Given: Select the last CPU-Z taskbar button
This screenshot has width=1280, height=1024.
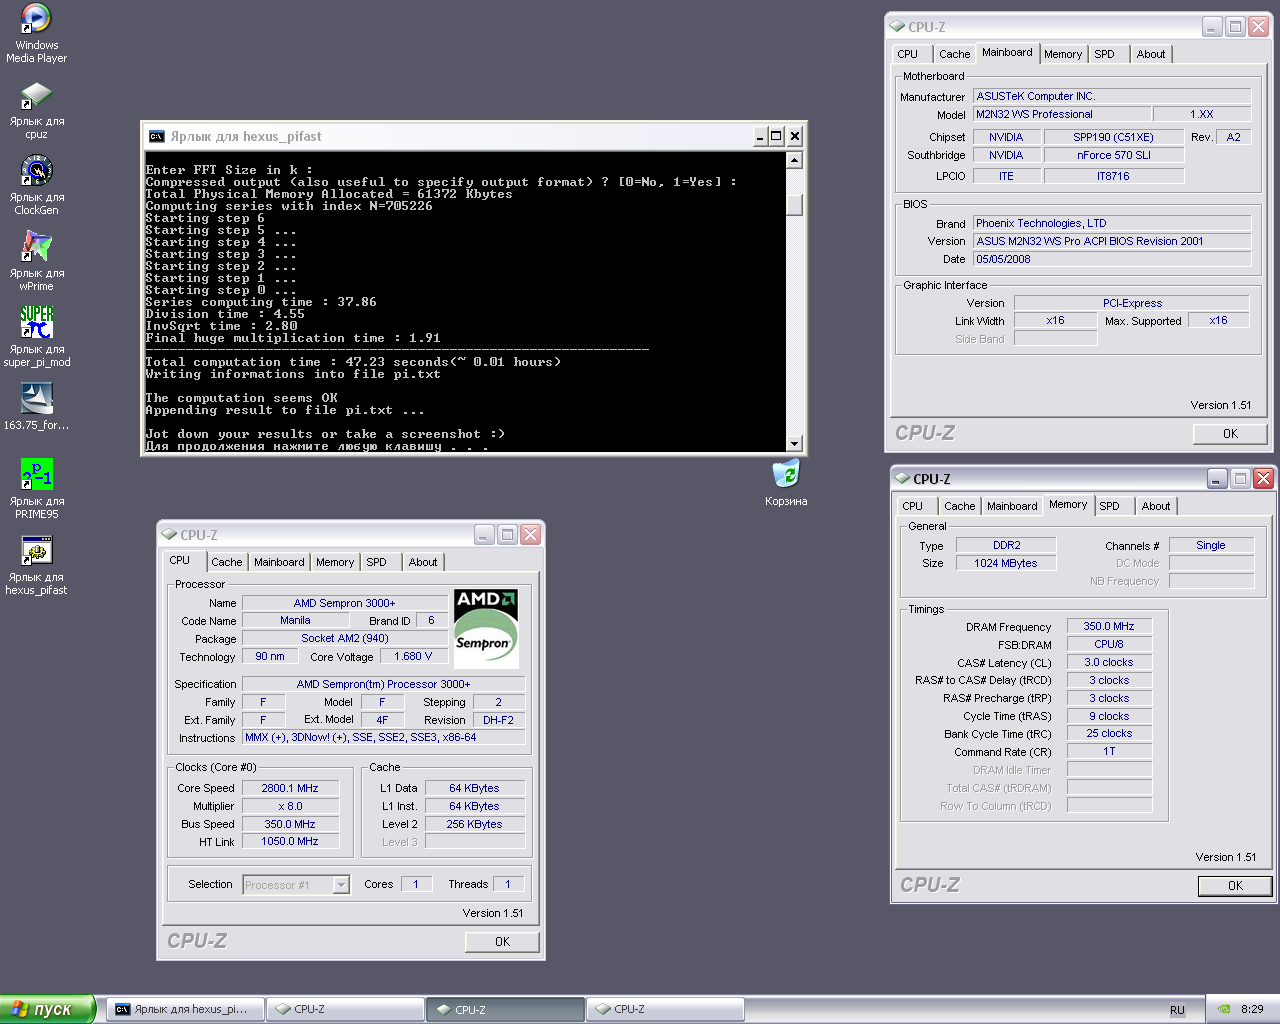Looking at the screenshot, I should pyautogui.click(x=665, y=1009).
